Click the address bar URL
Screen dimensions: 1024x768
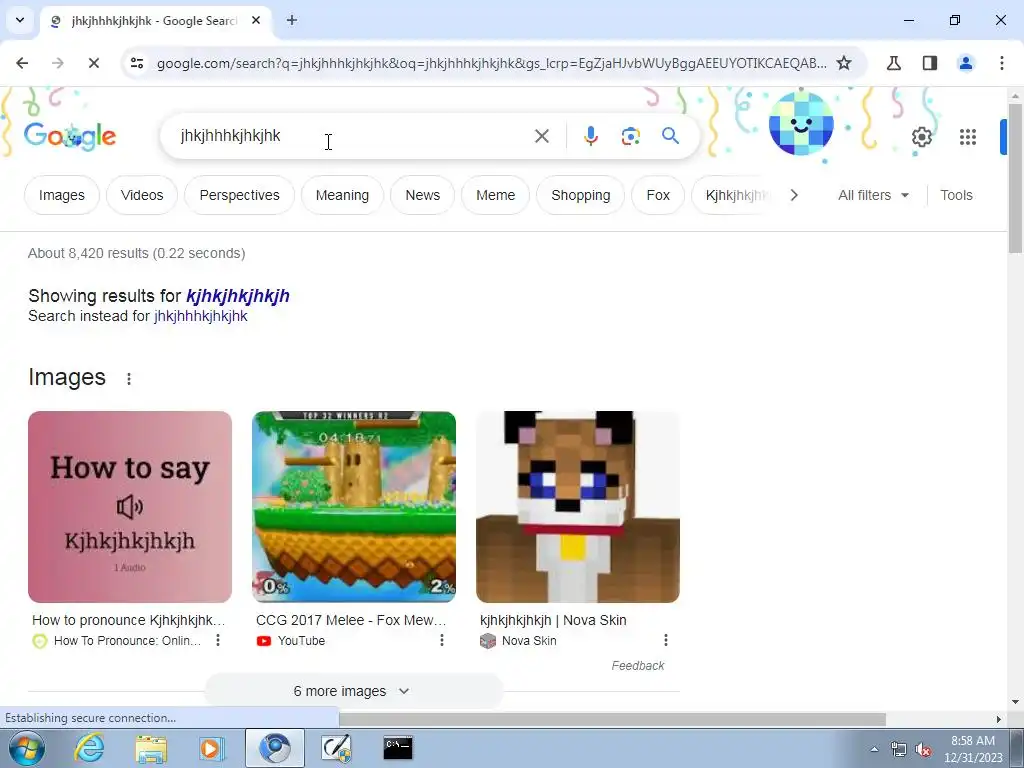click(491, 63)
